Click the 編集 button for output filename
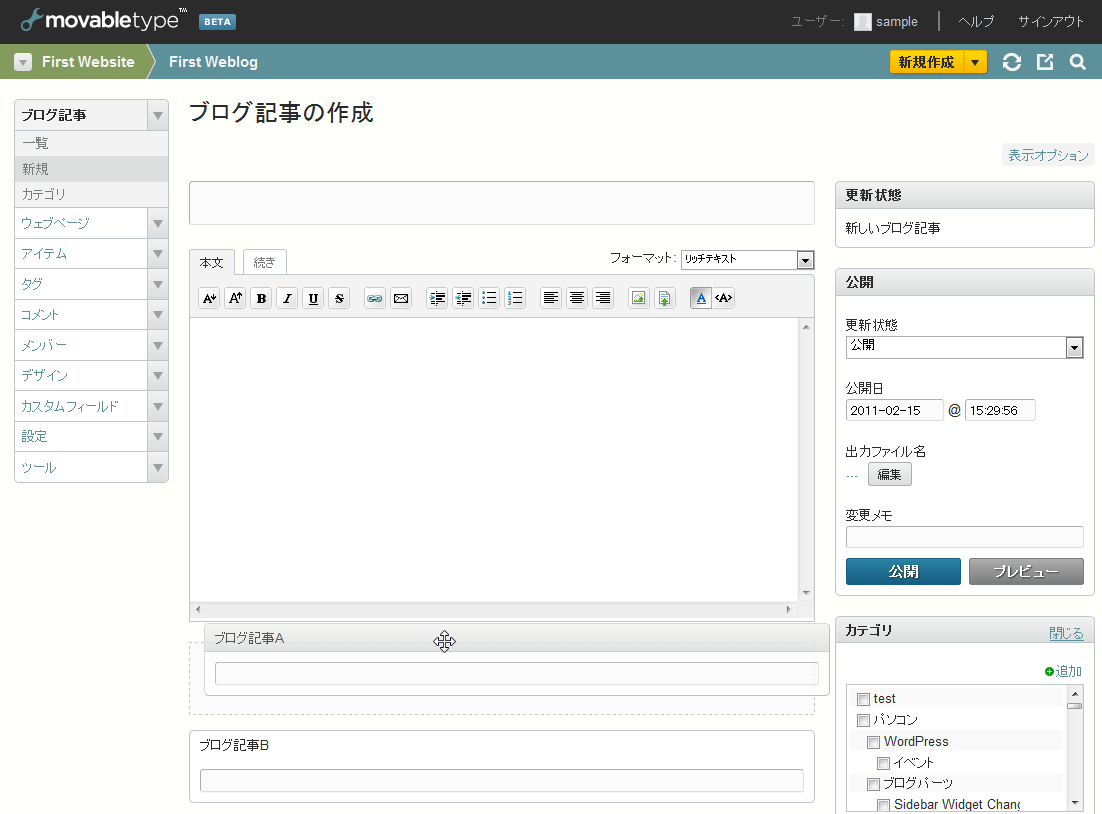Image resolution: width=1102 pixels, height=814 pixels. [890, 474]
